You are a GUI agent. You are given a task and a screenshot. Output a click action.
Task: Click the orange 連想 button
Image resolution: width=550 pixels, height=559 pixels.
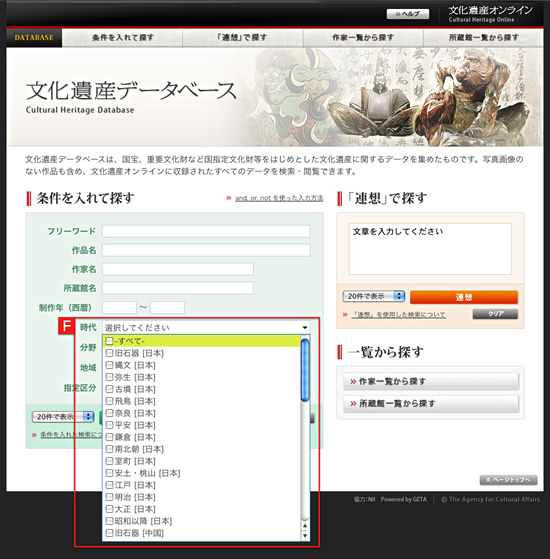464,297
